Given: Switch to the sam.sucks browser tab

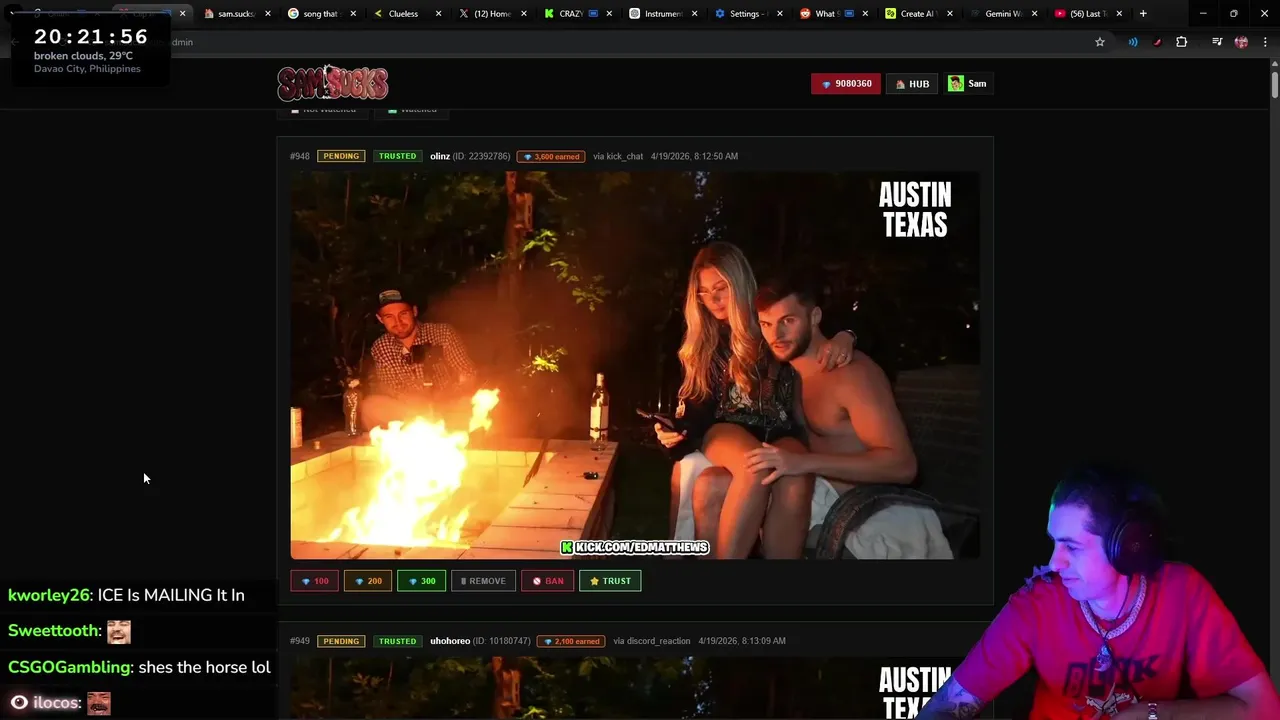Looking at the screenshot, I should pos(237,14).
